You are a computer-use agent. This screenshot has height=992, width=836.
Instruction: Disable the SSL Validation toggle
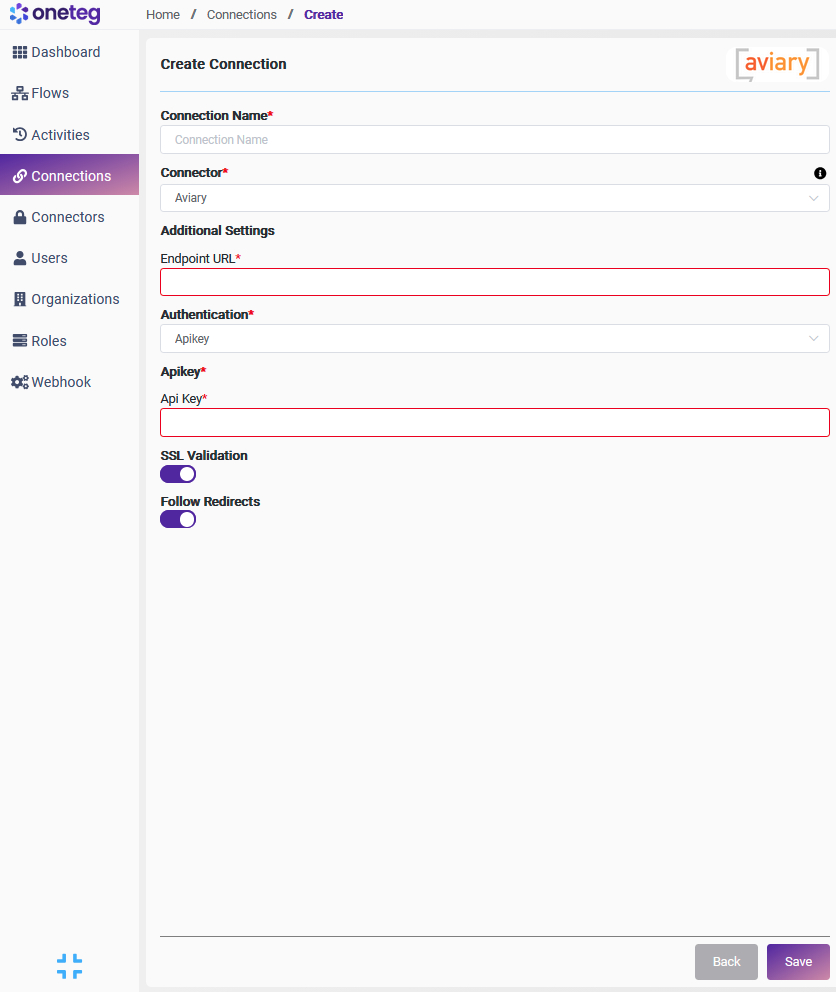click(x=178, y=474)
